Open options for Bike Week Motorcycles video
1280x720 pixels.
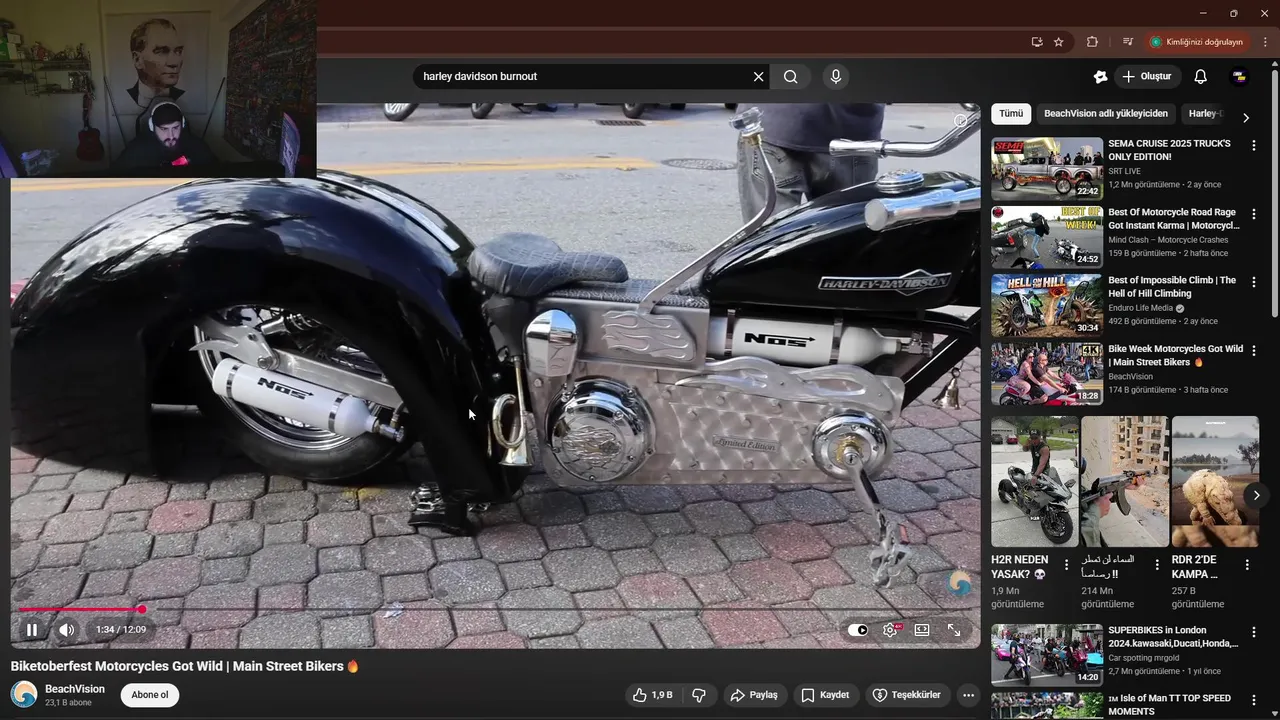pyautogui.click(x=1254, y=350)
